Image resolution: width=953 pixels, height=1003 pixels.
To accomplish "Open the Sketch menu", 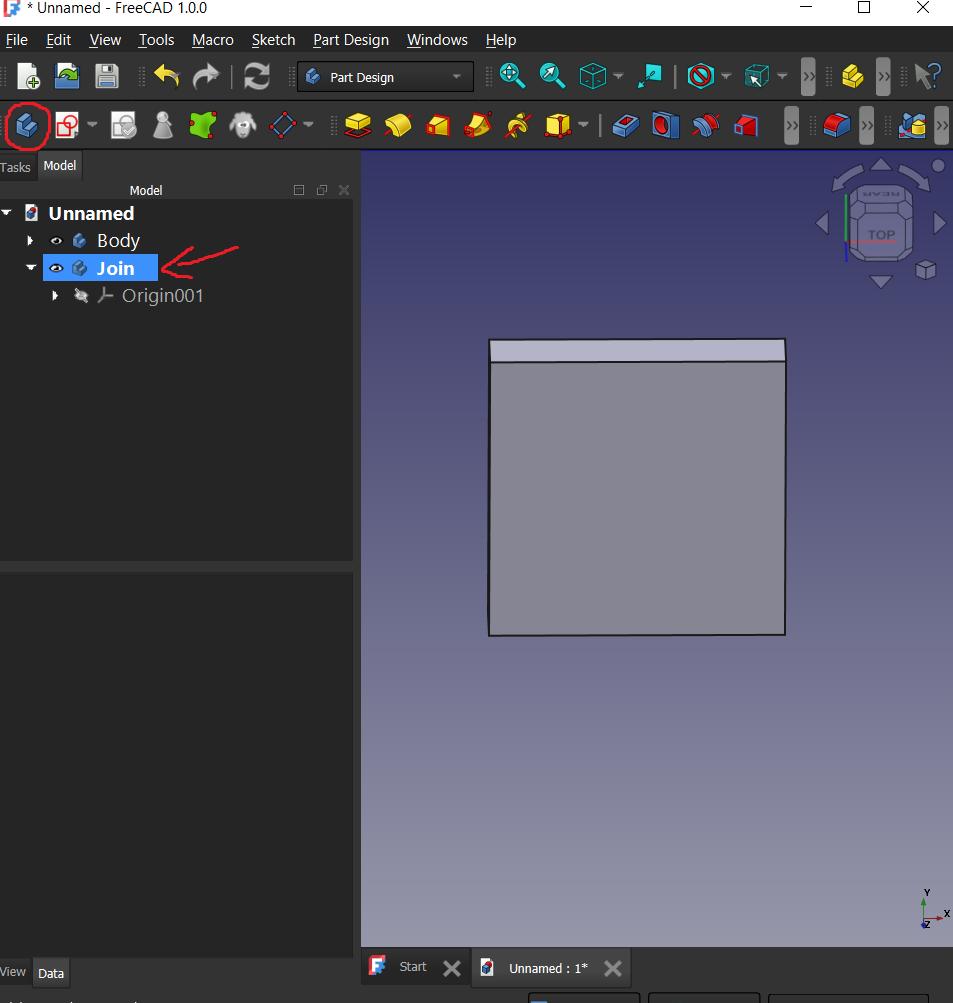I will pyautogui.click(x=273, y=40).
